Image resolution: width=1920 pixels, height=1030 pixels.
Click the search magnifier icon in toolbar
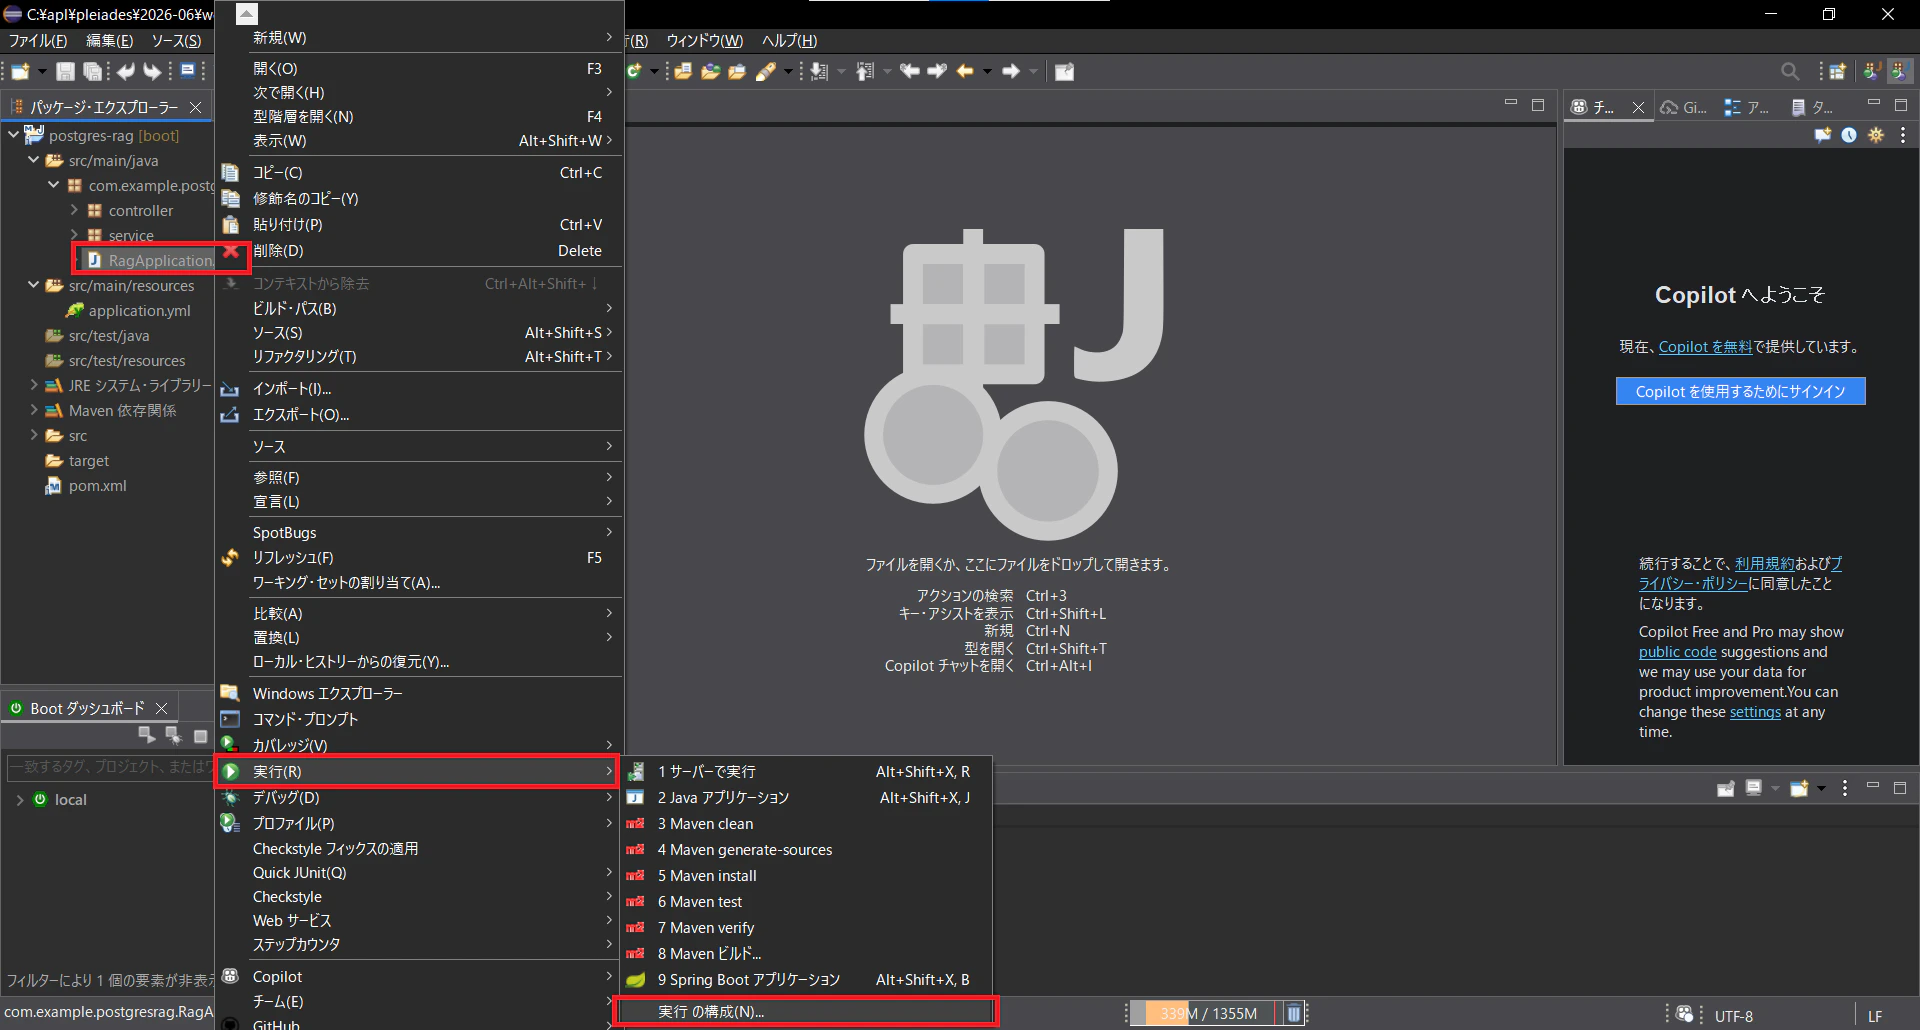[x=1790, y=71]
